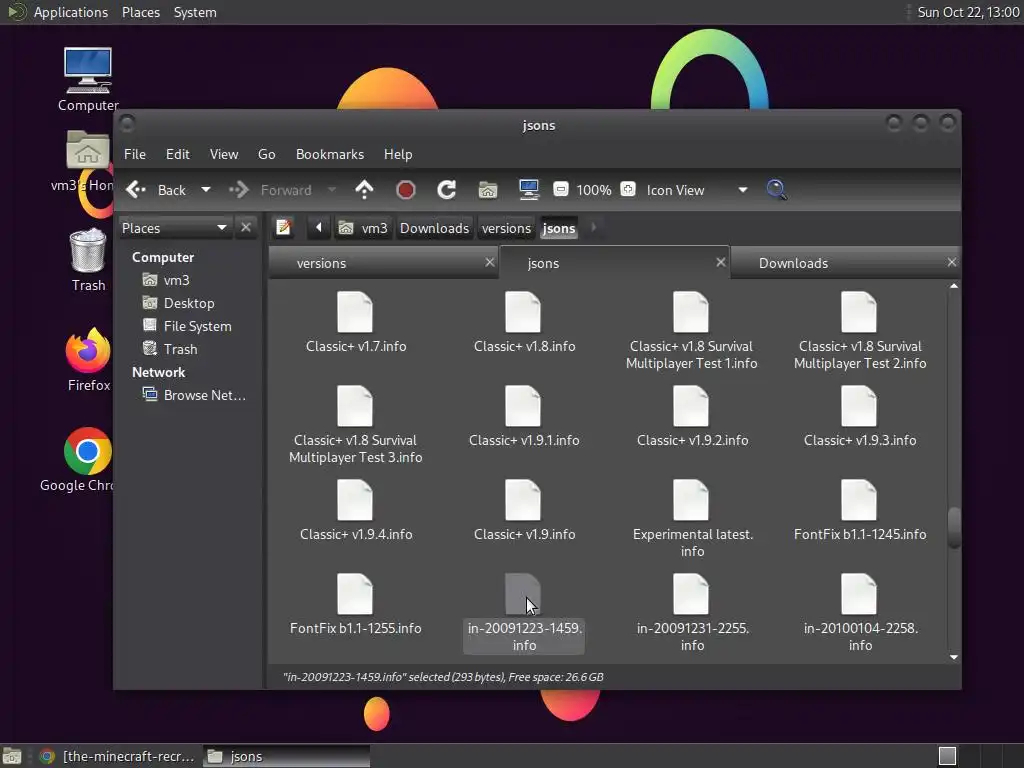Screen dimensions: 1024x768
Task: Select Classic+ v1.8 Survival Multiplayer Test 1.info
Action: 691,312
